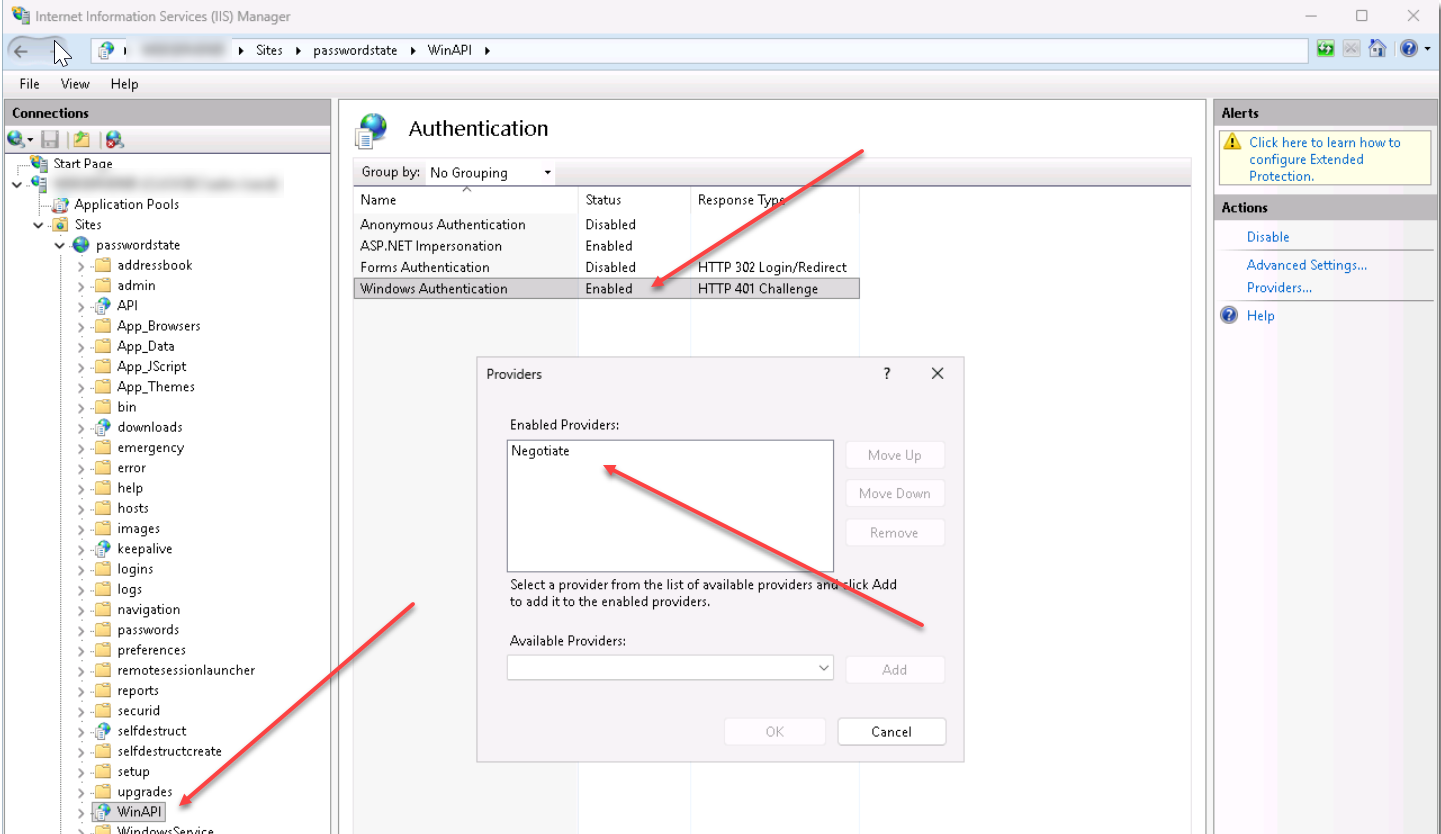Select the addressbook folder icon
The height and width of the screenshot is (834, 1441).
[102, 265]
